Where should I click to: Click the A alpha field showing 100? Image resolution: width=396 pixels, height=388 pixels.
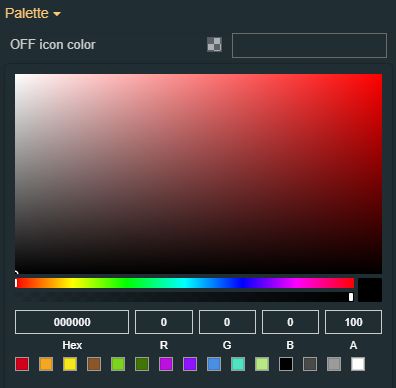coord(353,322)
